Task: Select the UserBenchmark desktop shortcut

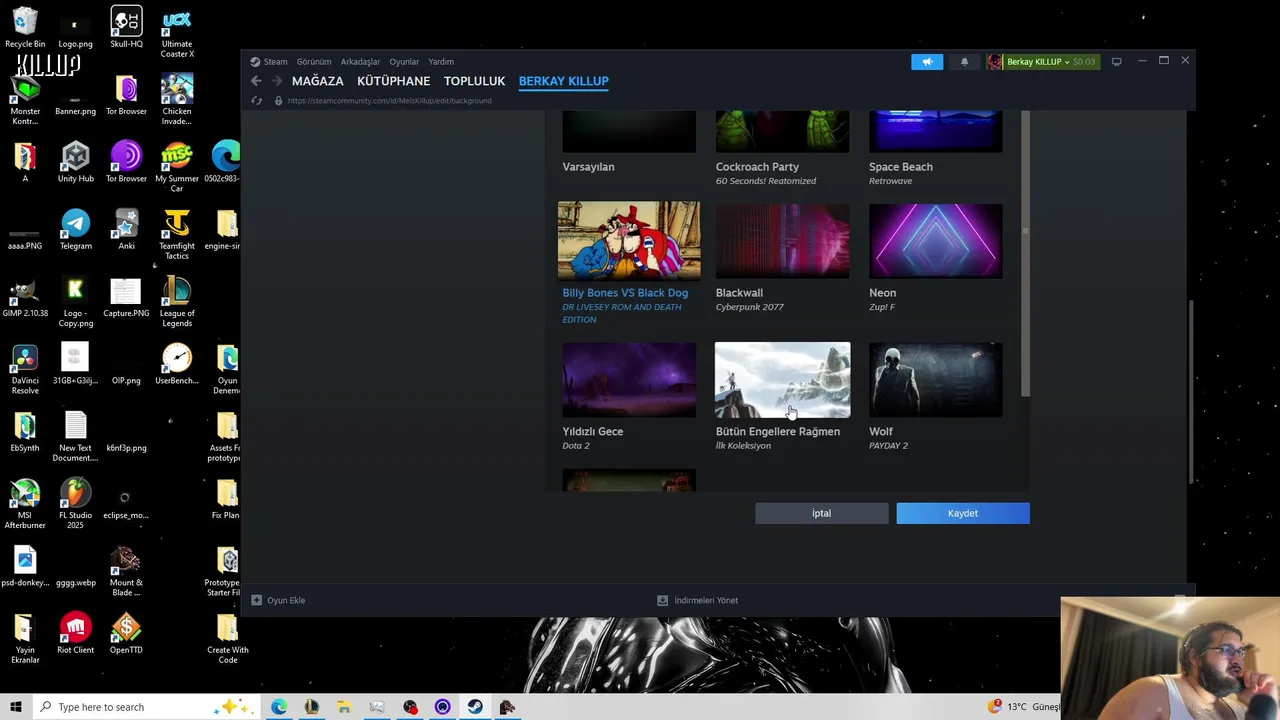Action: (x=177, y=364)
